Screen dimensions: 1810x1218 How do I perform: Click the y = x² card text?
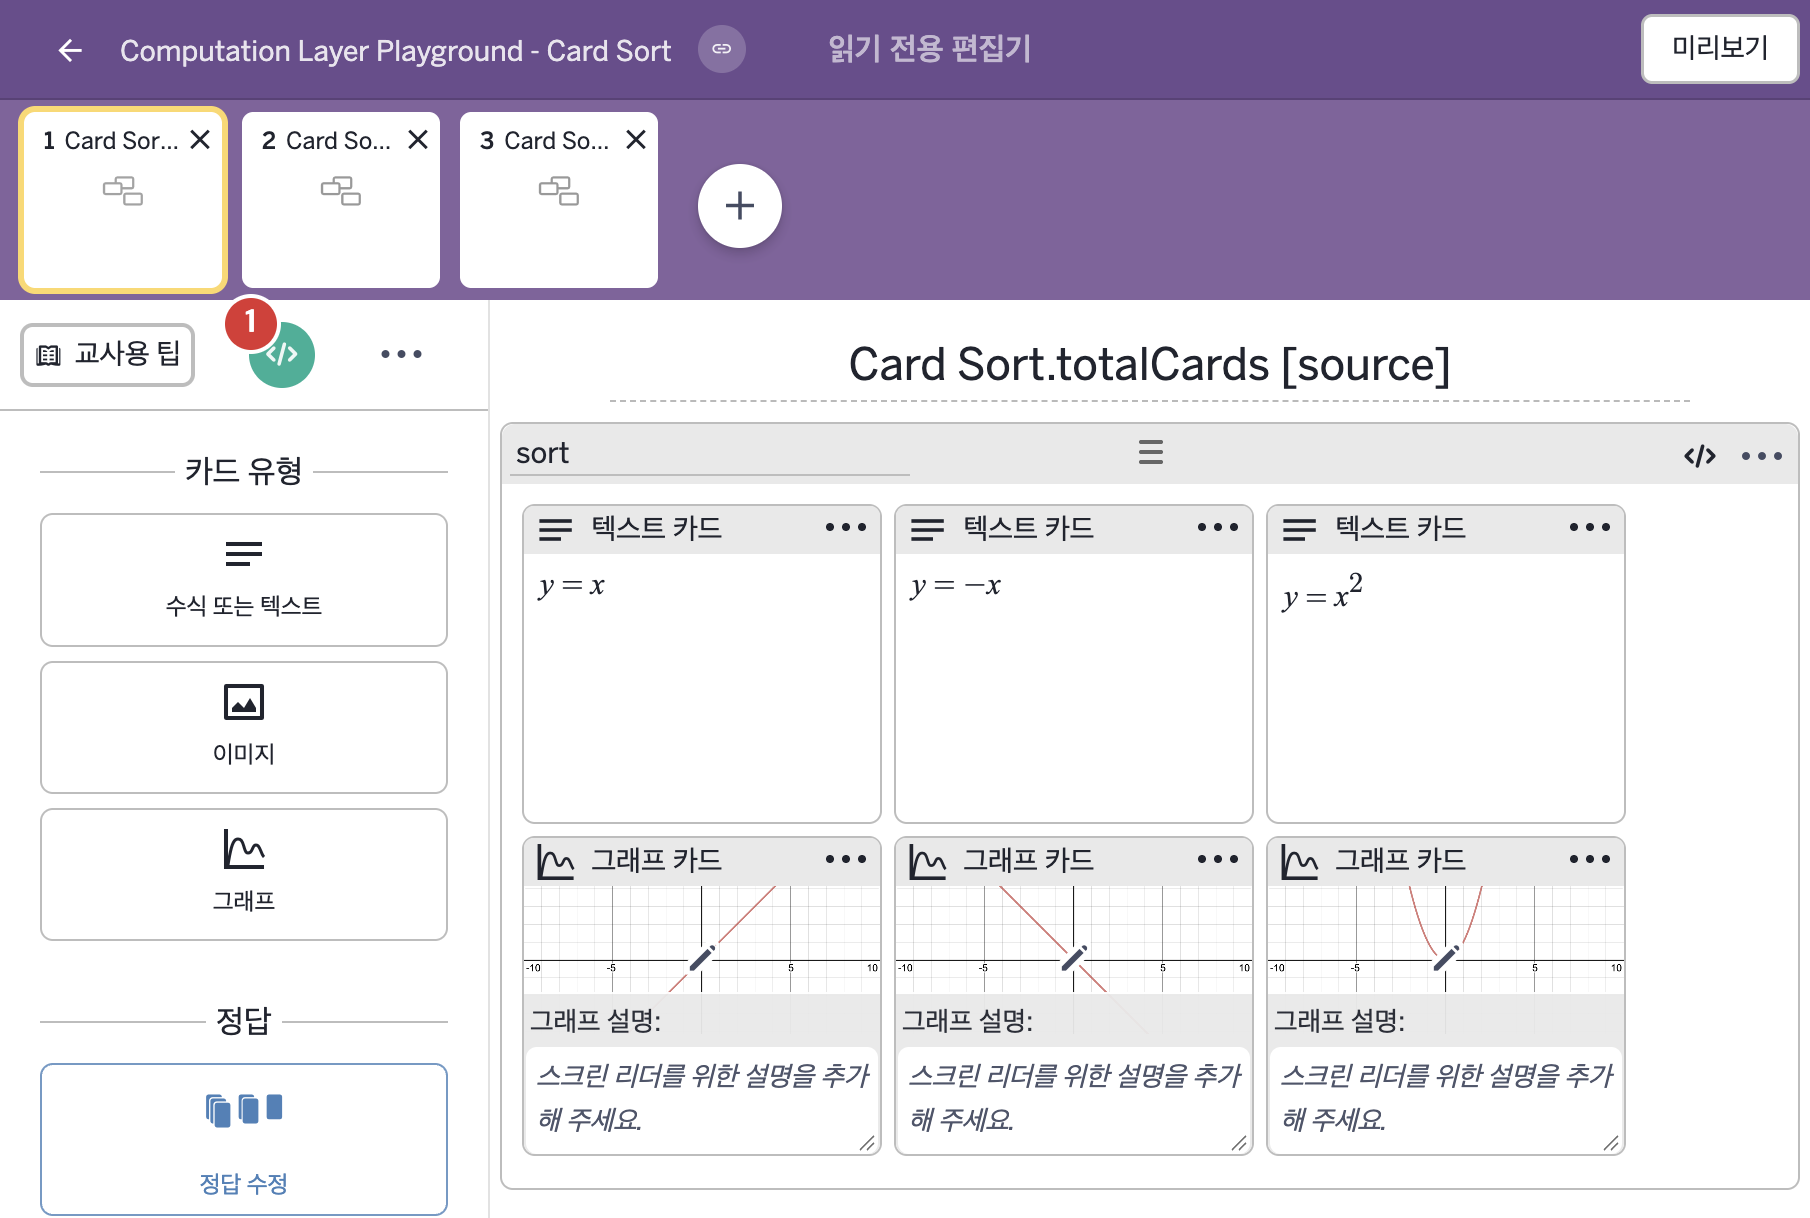[1322, 591]
